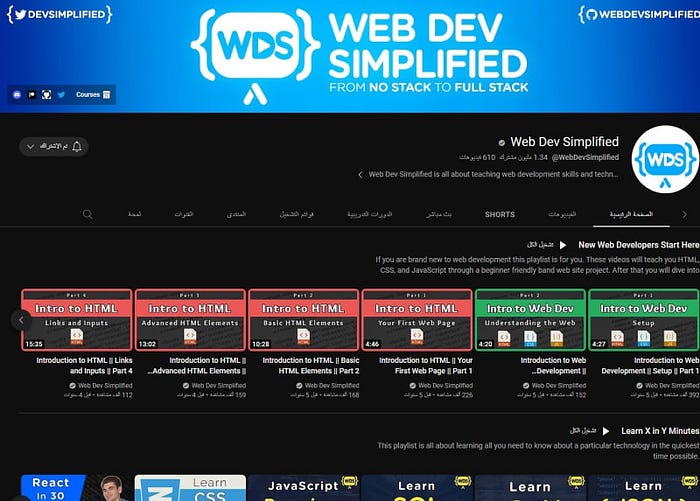
Task: Click the 'Web Dev Simplified is all about teaching' description
Action: click(x=493, y=175)
